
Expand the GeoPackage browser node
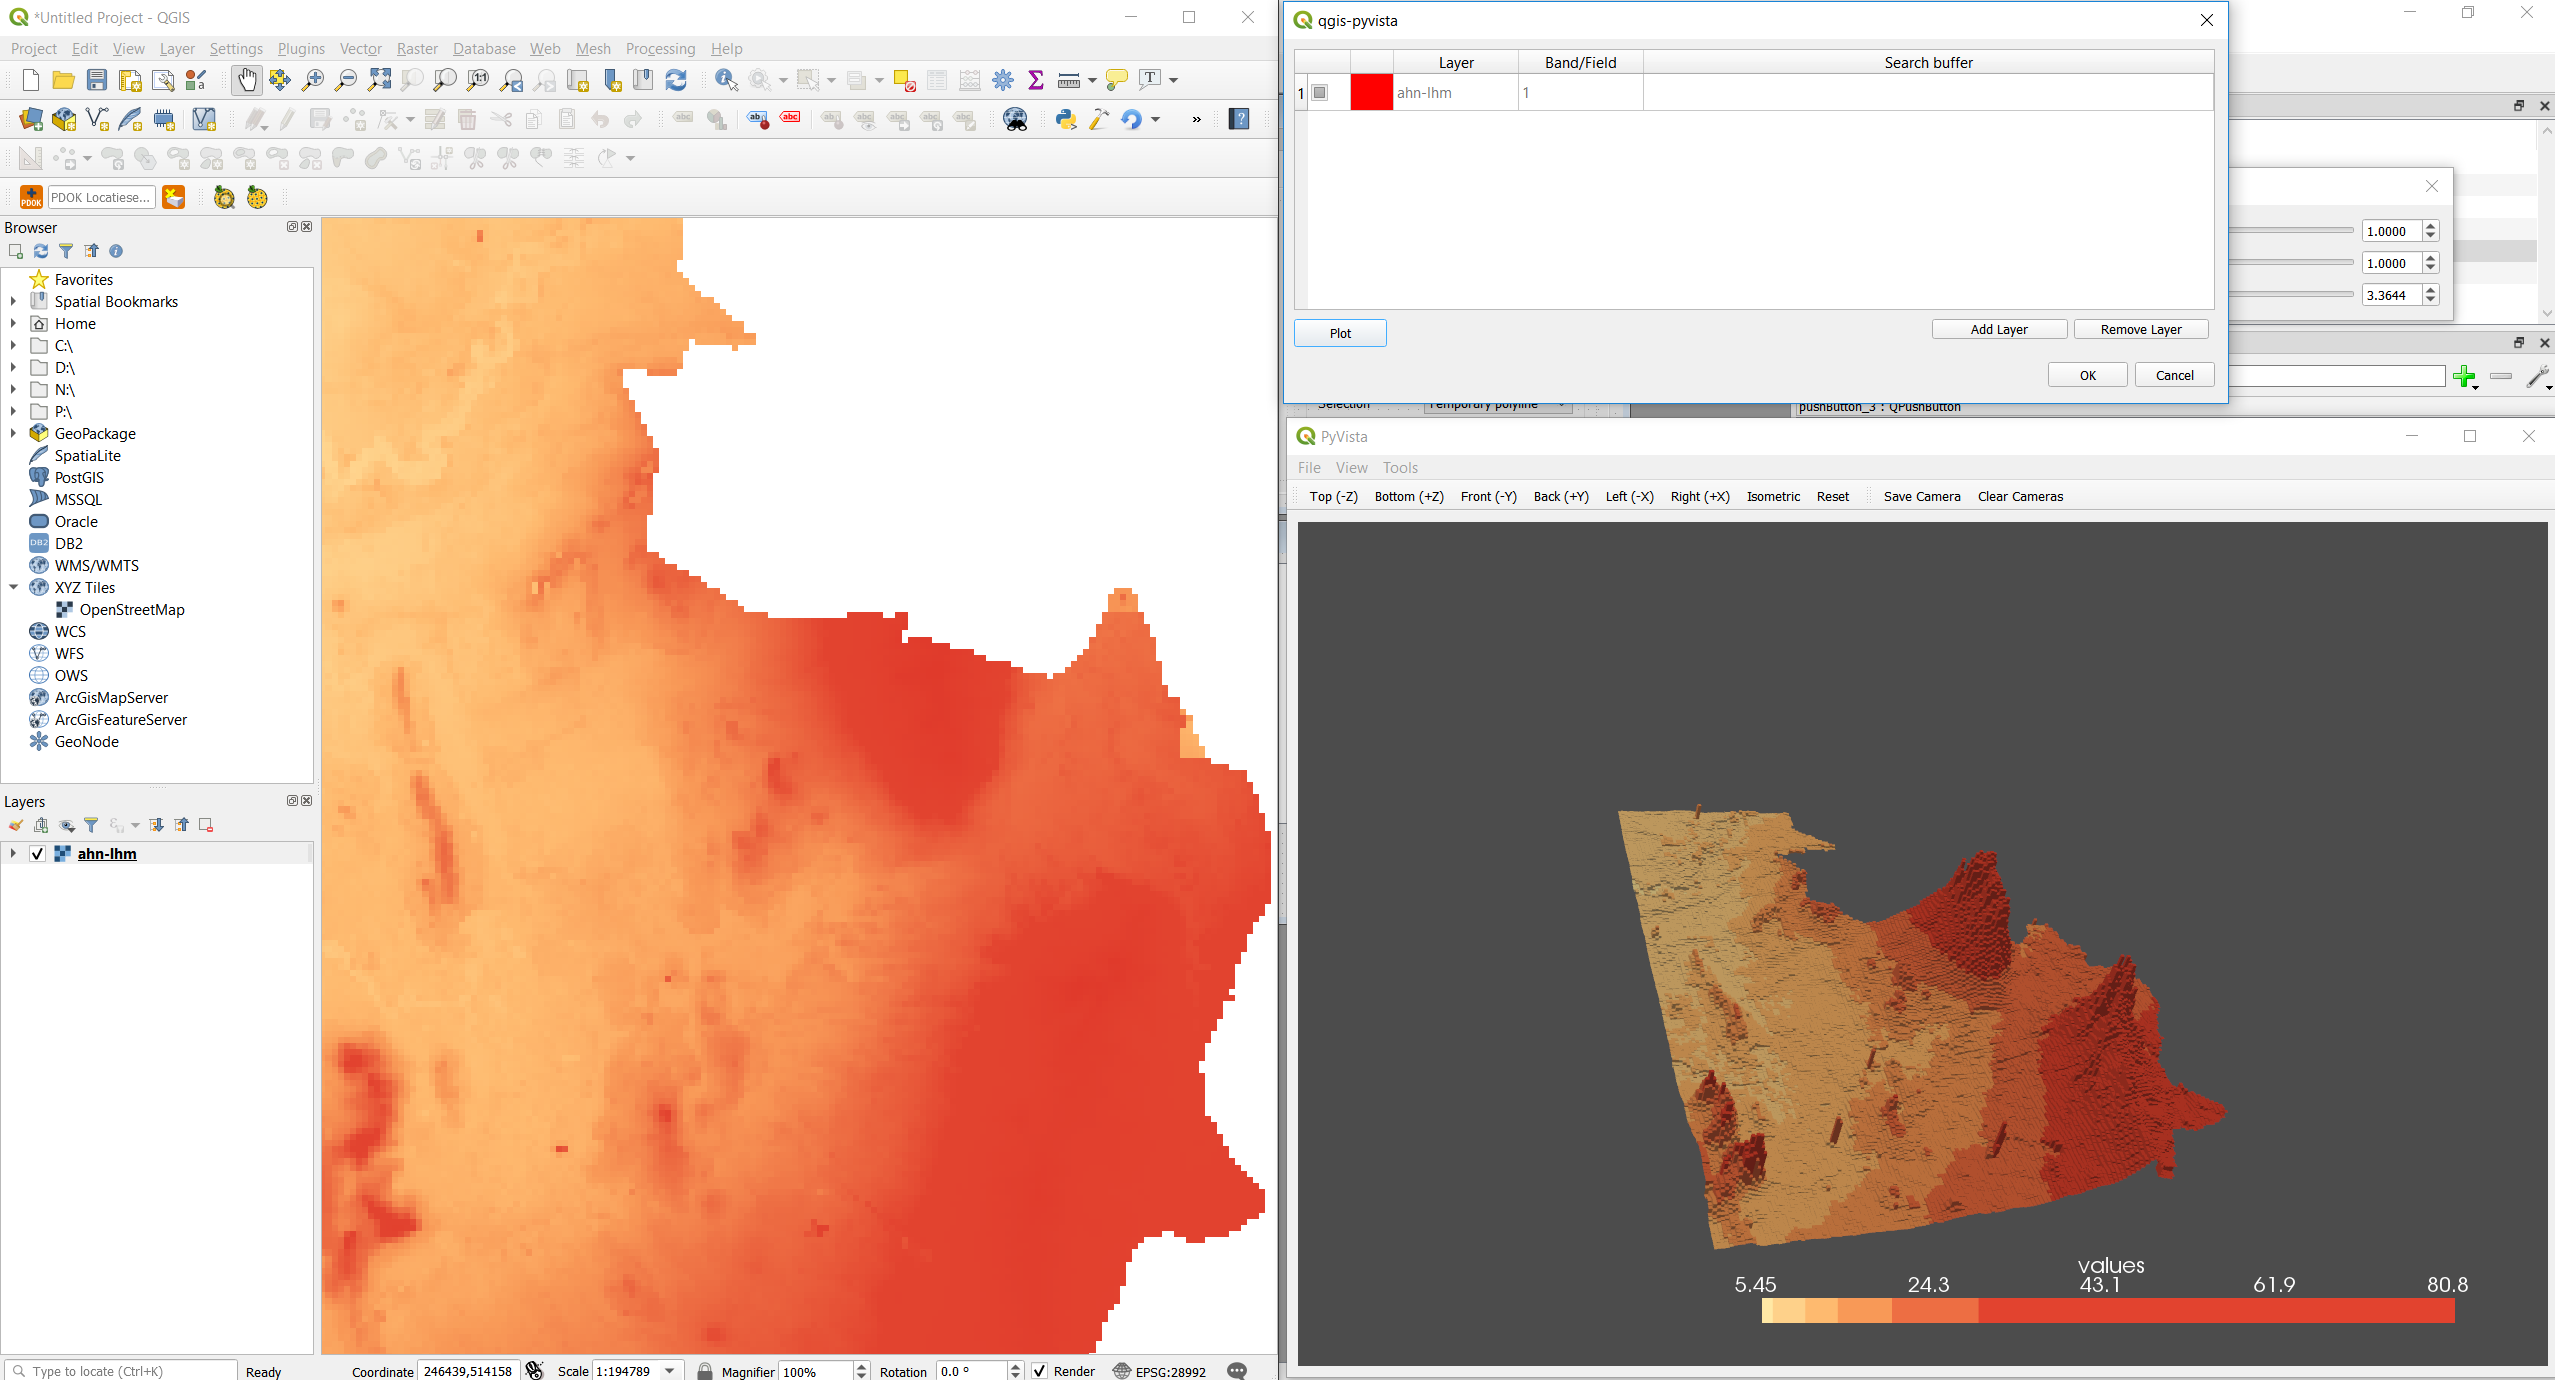13,433
